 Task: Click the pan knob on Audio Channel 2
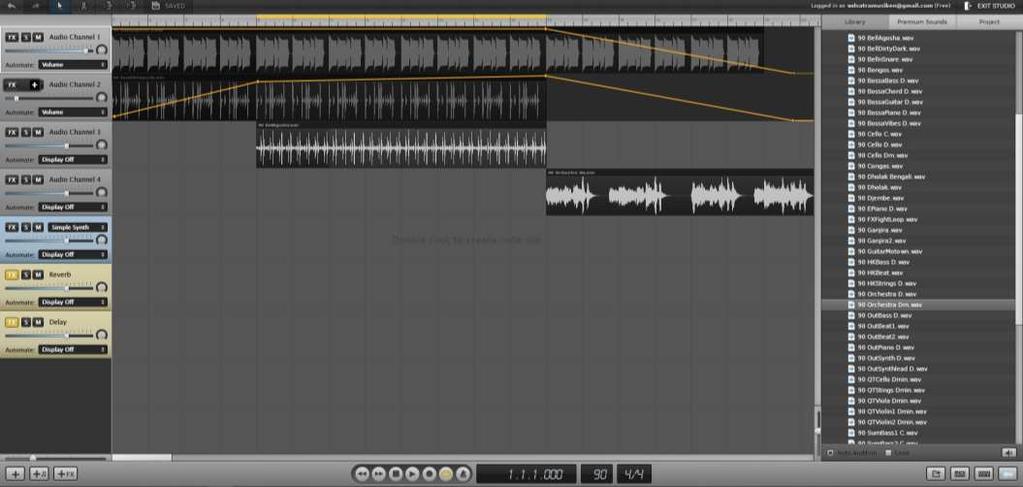pos(101,98)
